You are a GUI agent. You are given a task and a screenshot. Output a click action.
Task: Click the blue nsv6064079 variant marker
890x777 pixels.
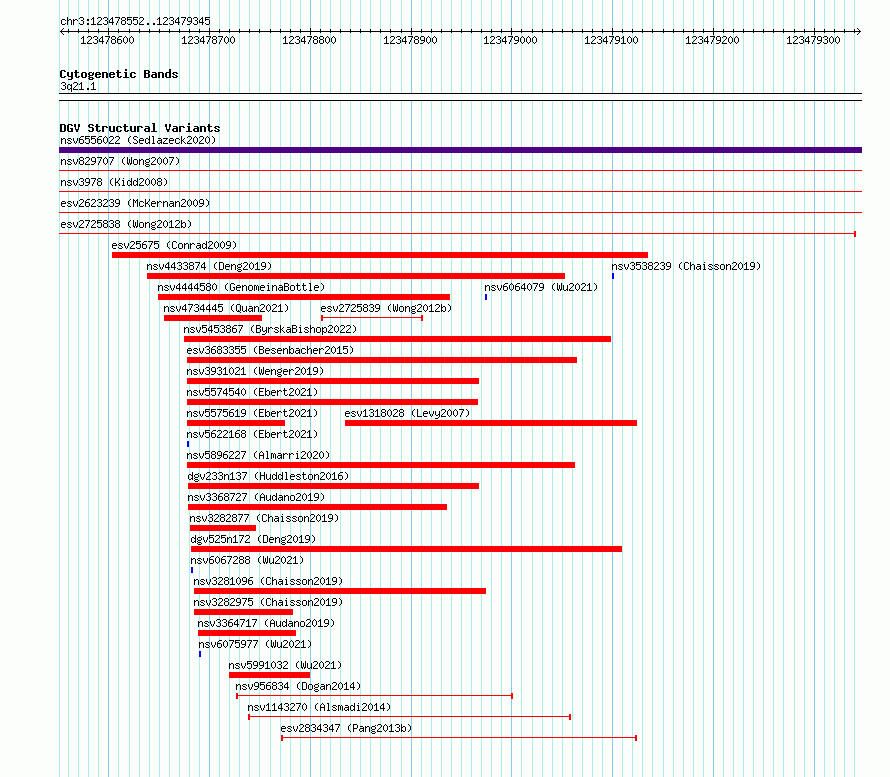486,297
